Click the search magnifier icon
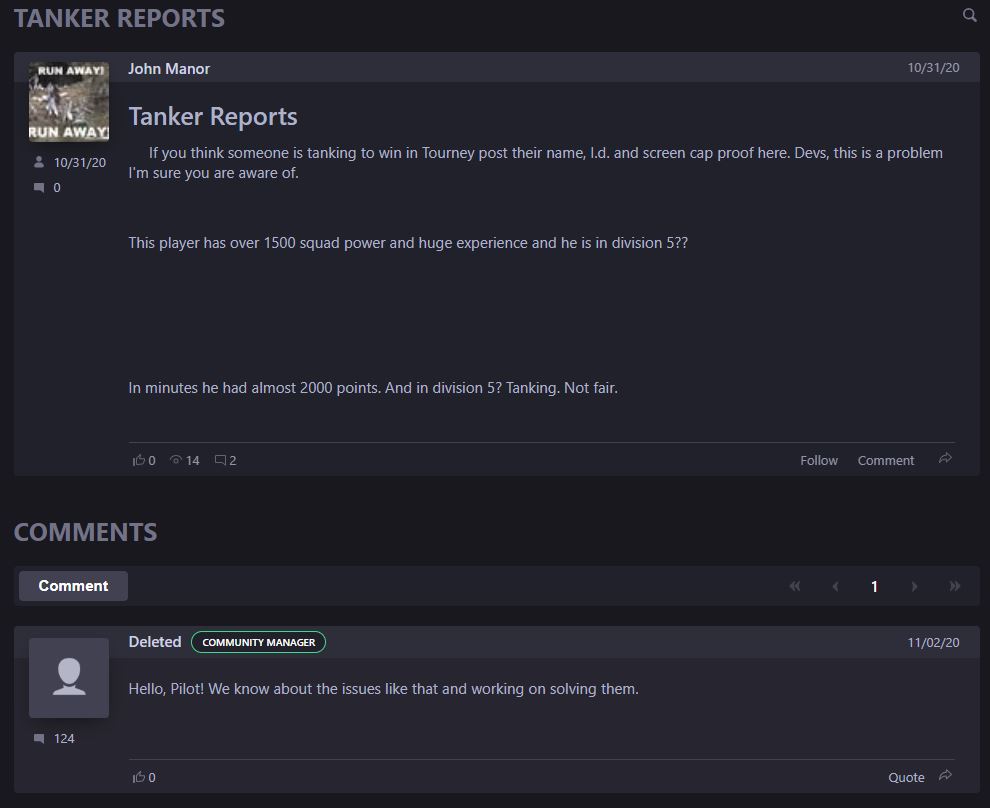The width and height of the screenshot is (990, 808). click(x=969, y=15)
